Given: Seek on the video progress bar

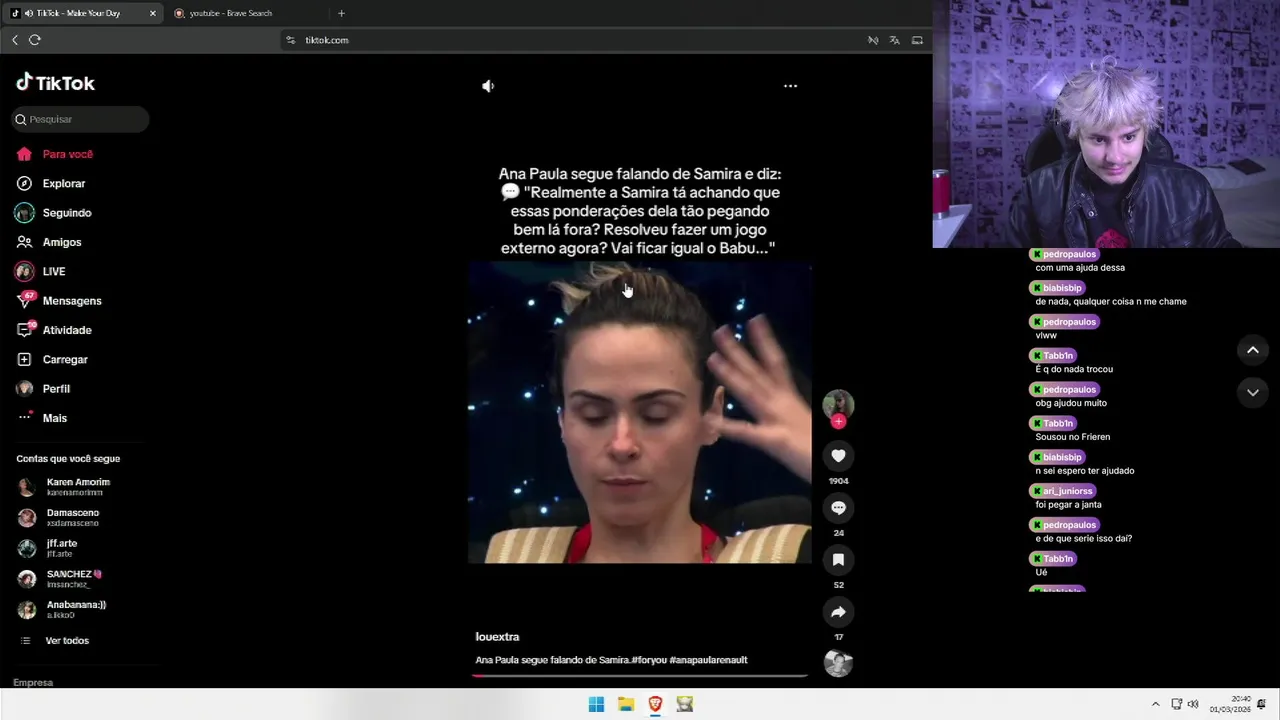Looking at the screenshot, I should click(x=640, y=675).
